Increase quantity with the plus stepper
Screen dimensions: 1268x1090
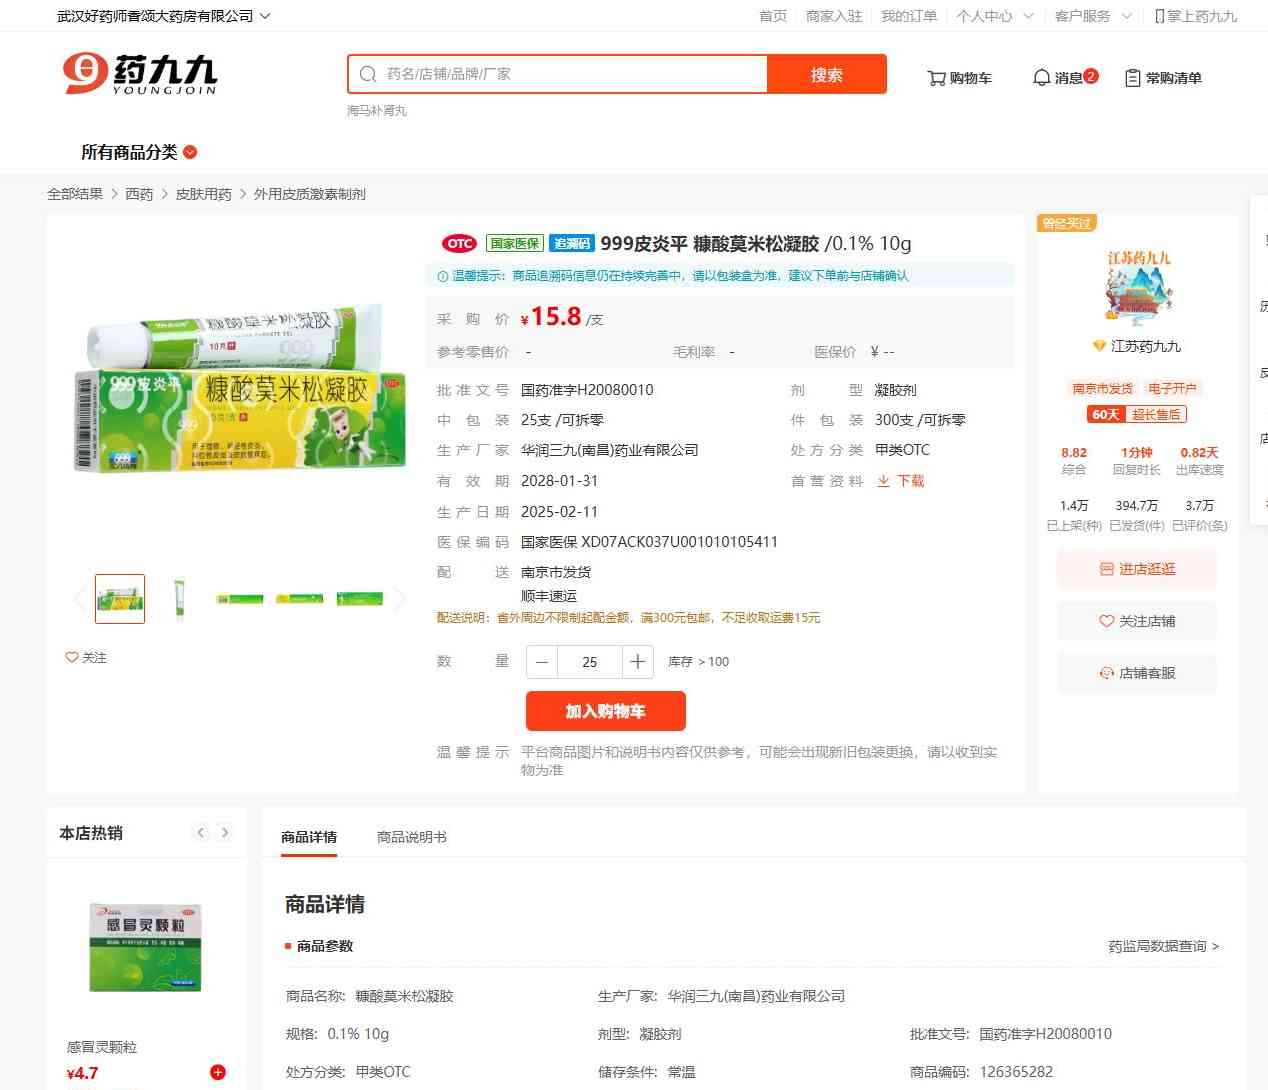coord(637,662)
